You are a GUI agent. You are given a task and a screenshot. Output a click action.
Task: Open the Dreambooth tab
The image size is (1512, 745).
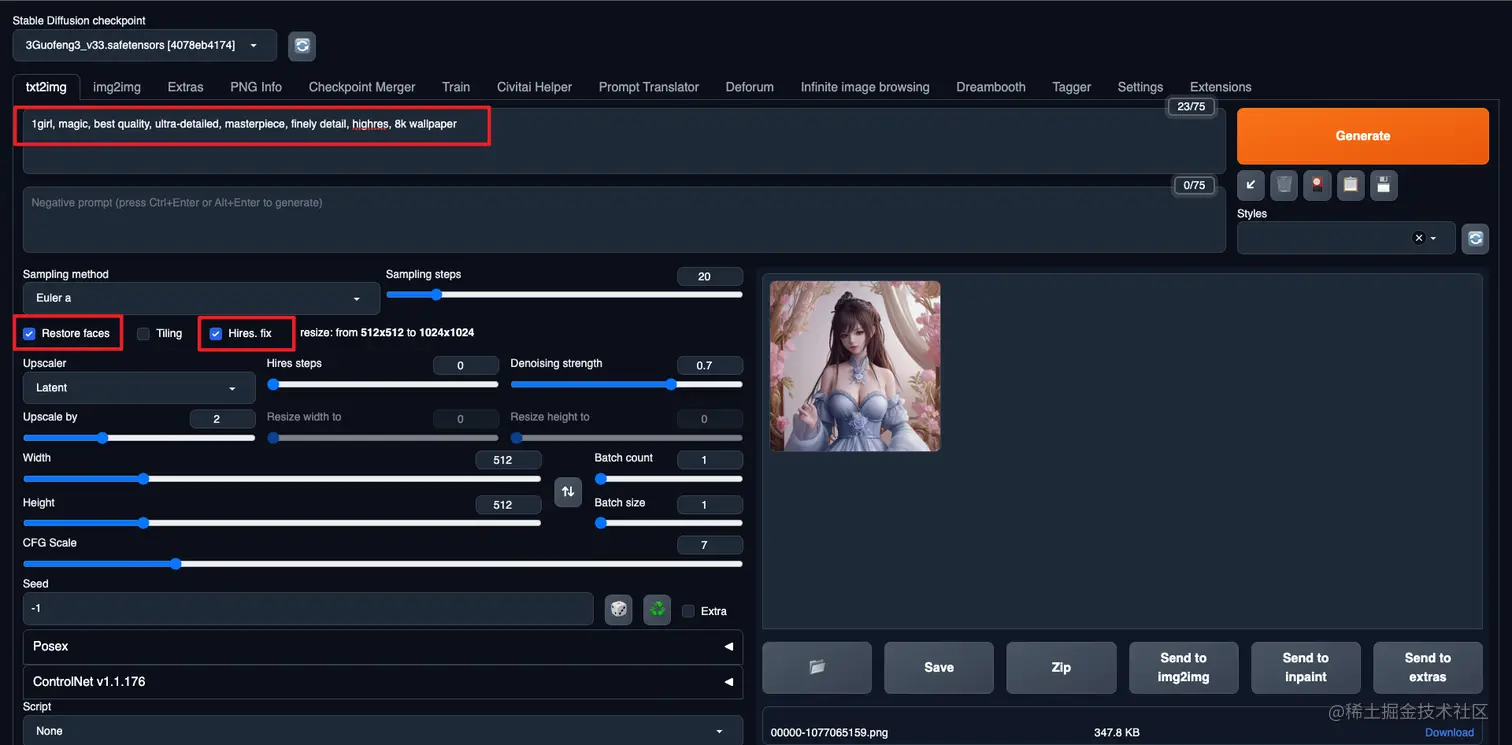click(x=991, y=87)
